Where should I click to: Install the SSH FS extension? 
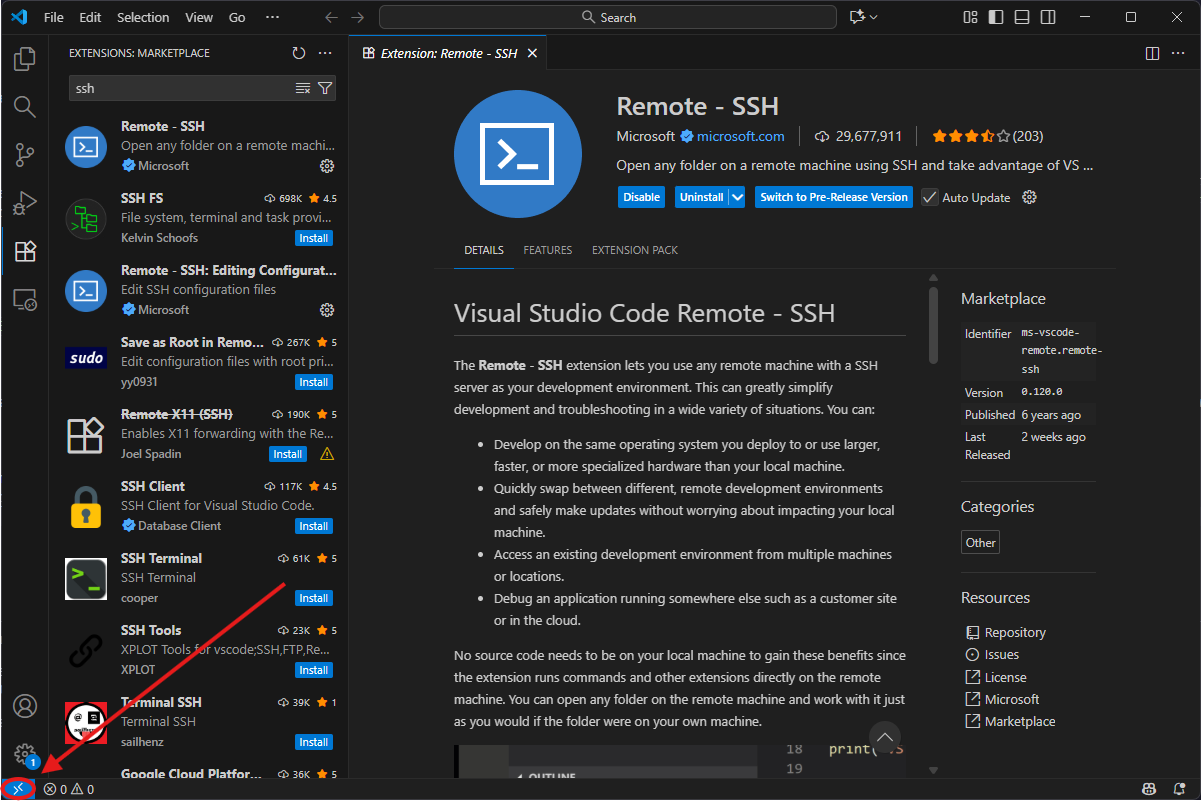[314, 238]
